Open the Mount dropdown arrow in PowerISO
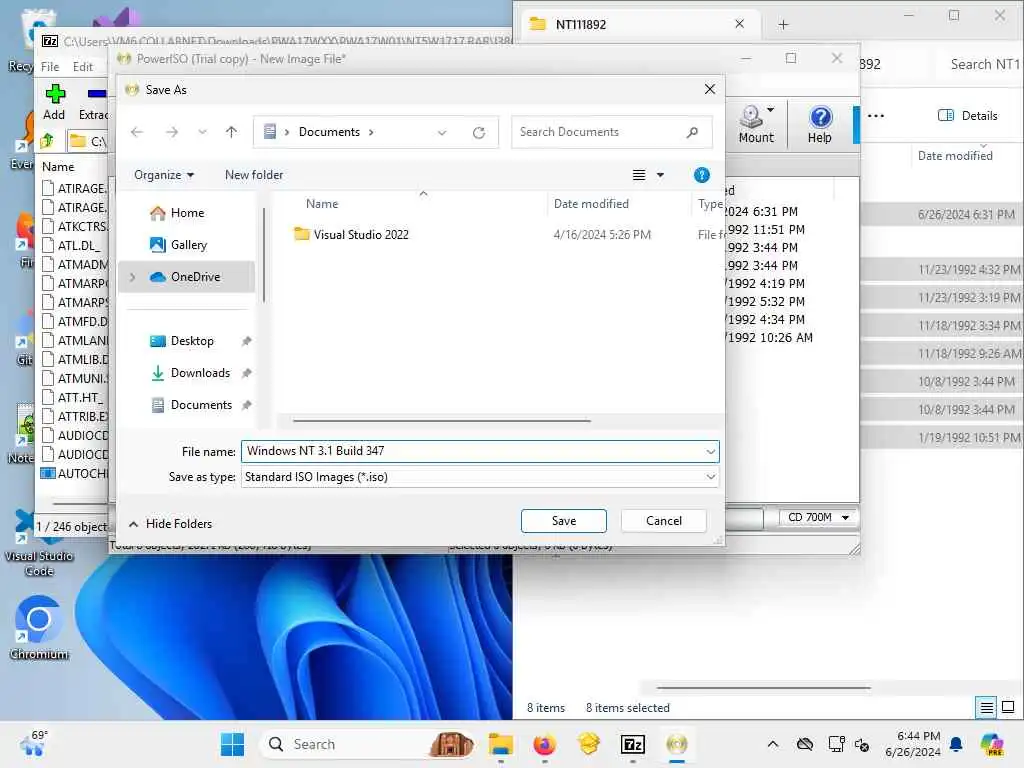The height and width of the screenshot is (768, 1024). point(771,110)
